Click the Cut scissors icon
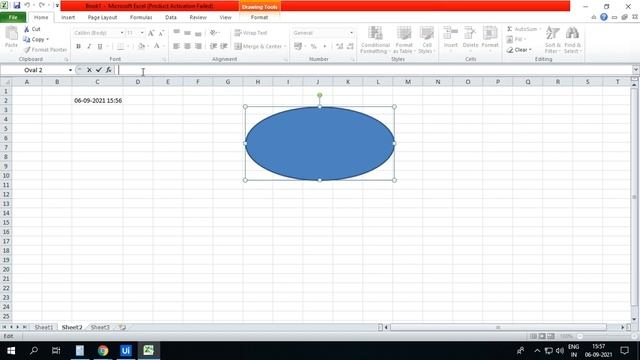The width and height of the screenshot is (640, 360). [27, 29]
